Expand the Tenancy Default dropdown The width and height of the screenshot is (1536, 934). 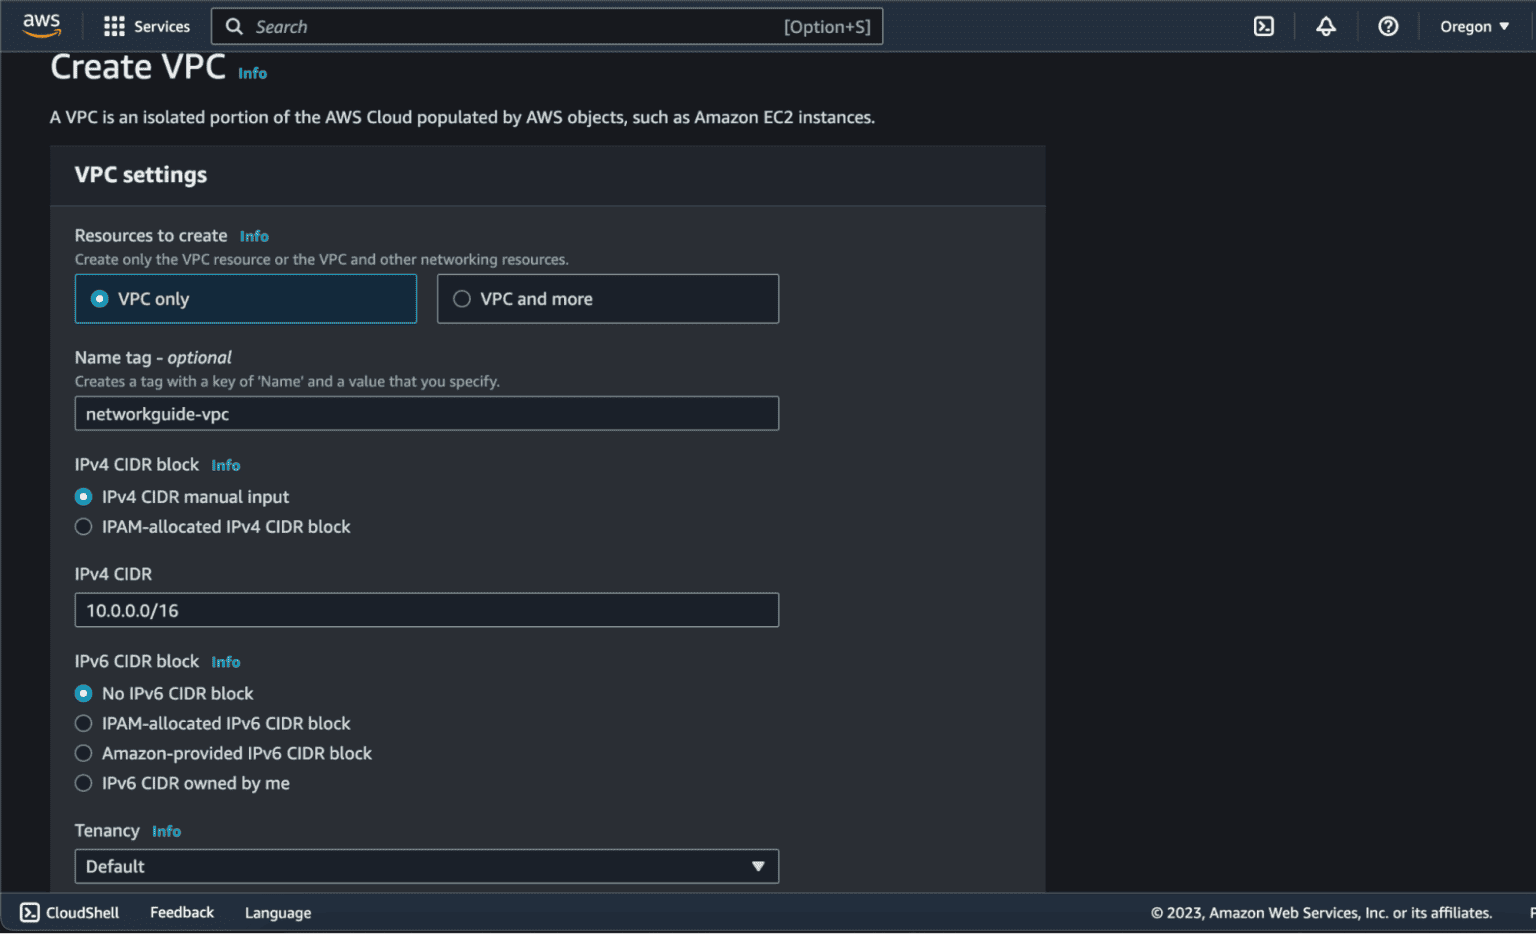[x=757, y=866]
